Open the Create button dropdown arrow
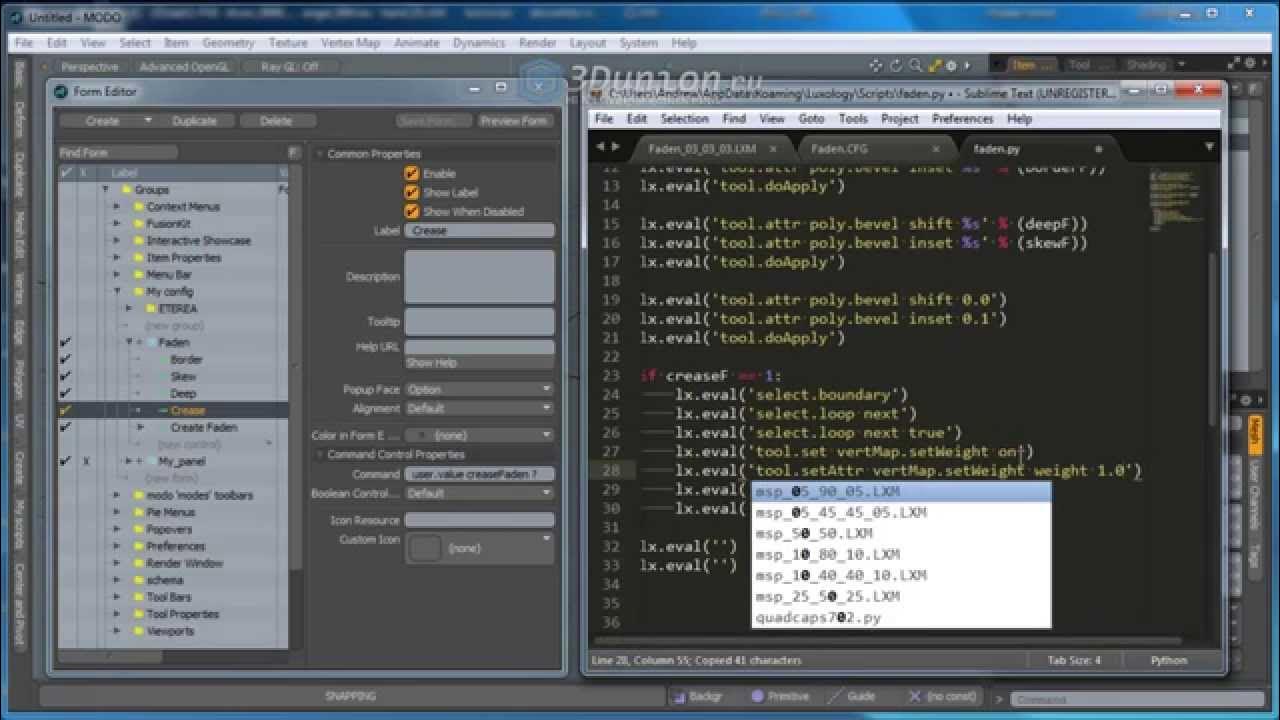1280x720 pixels. coord(148,120)
